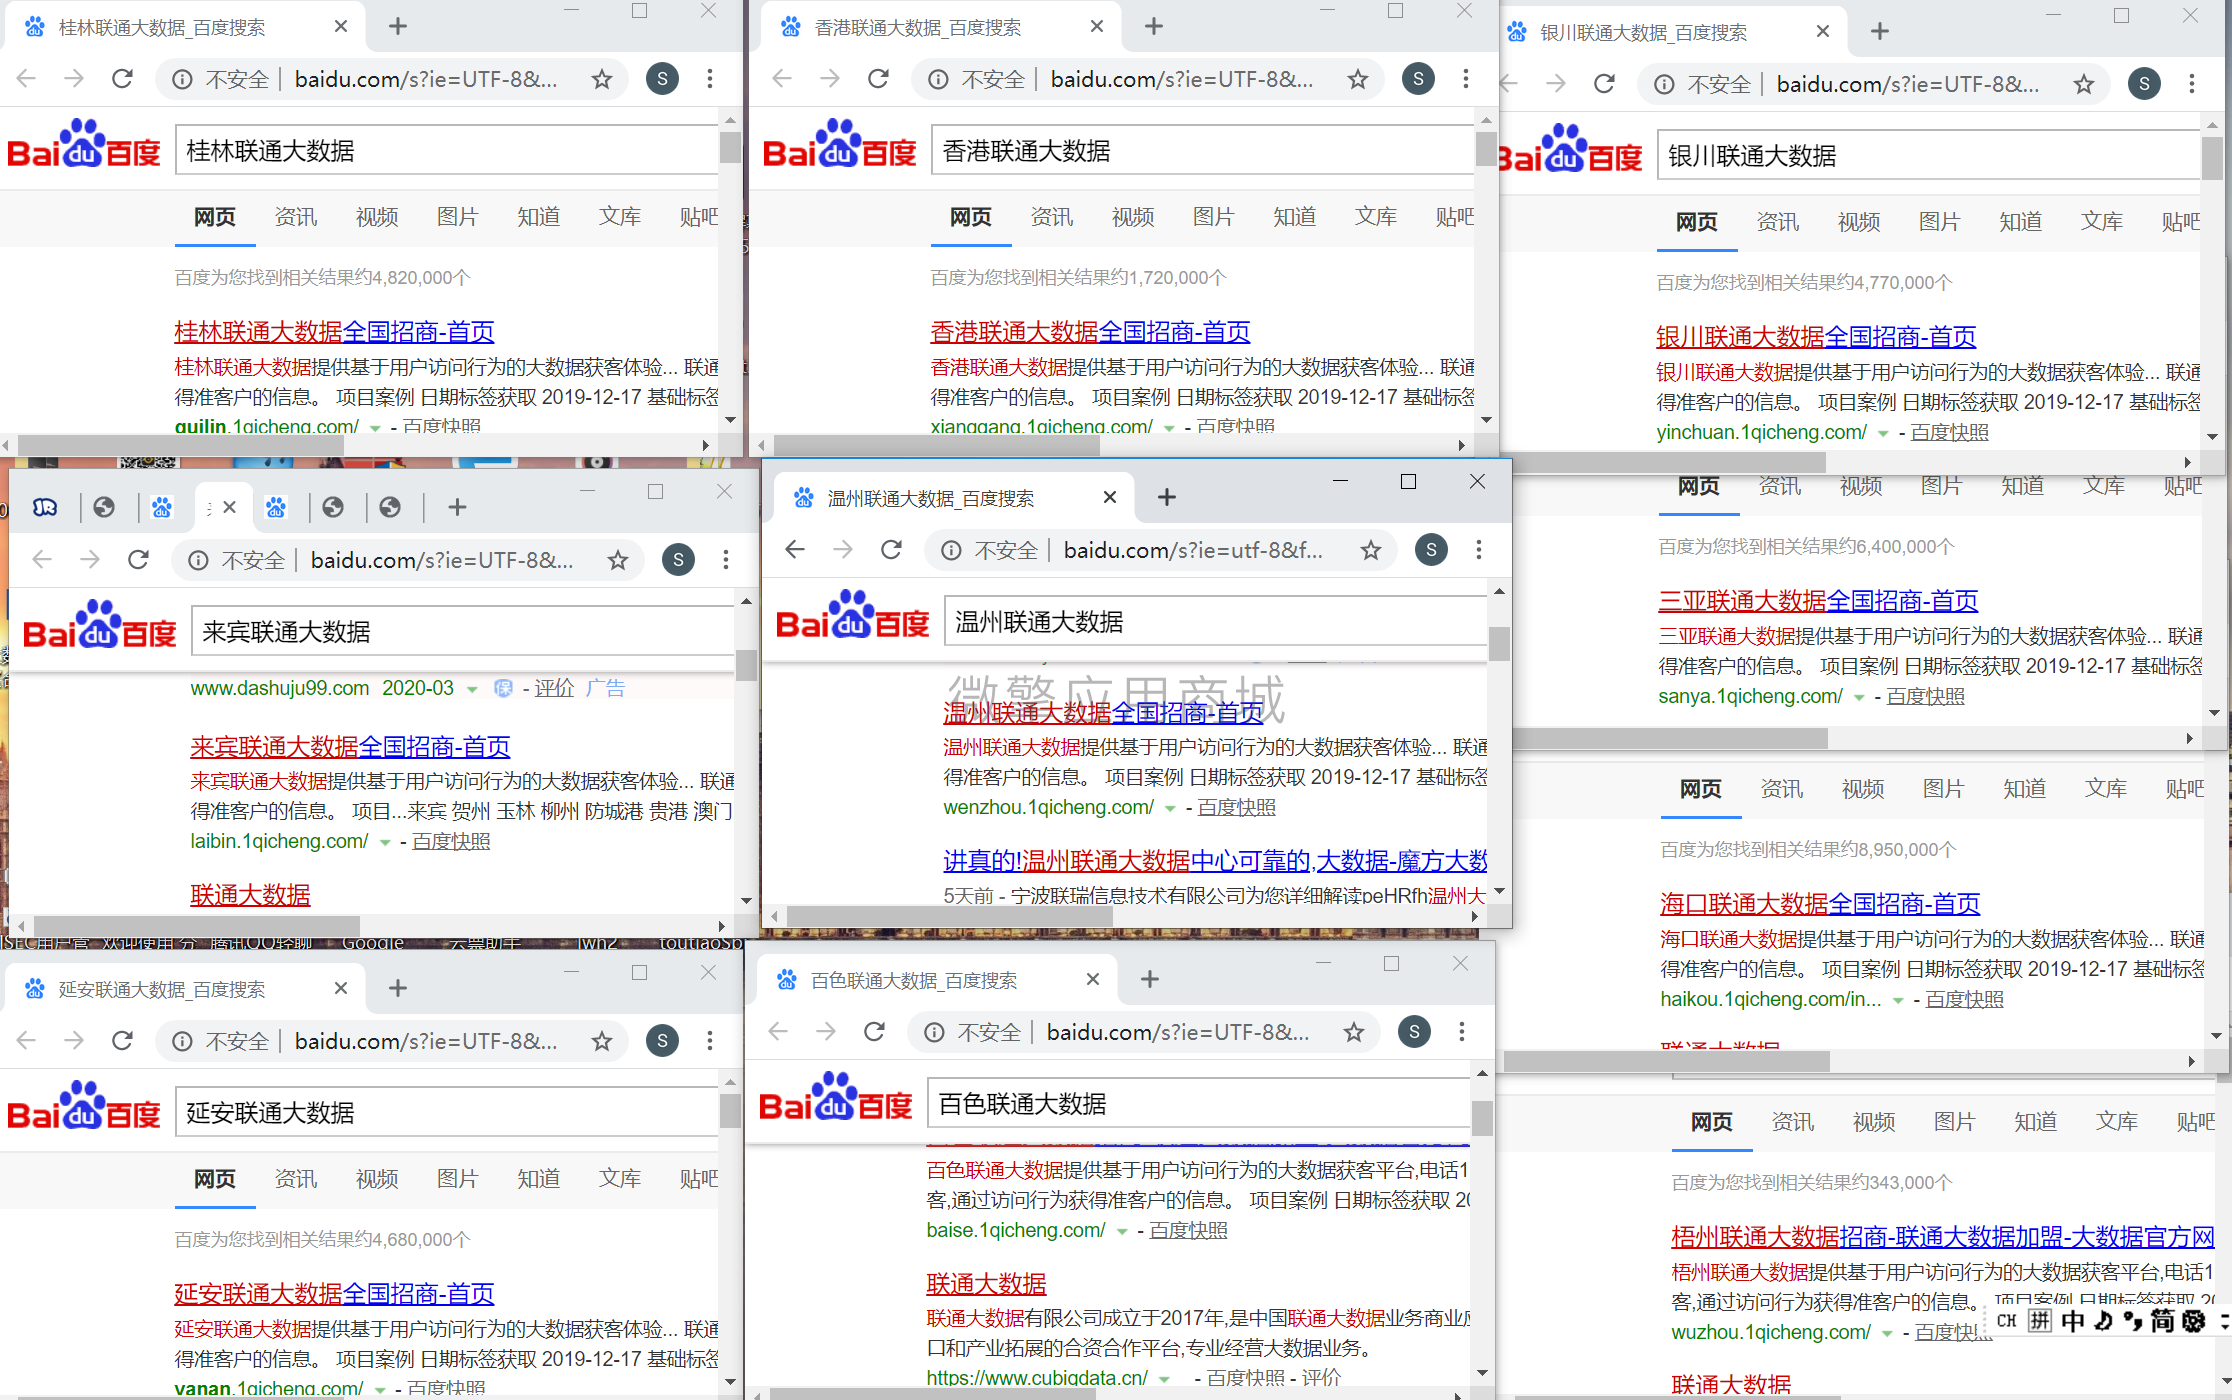
Task: Switch to 资讯 tab in 桂林联通大数据 window
Action: [x=296, y=217]
